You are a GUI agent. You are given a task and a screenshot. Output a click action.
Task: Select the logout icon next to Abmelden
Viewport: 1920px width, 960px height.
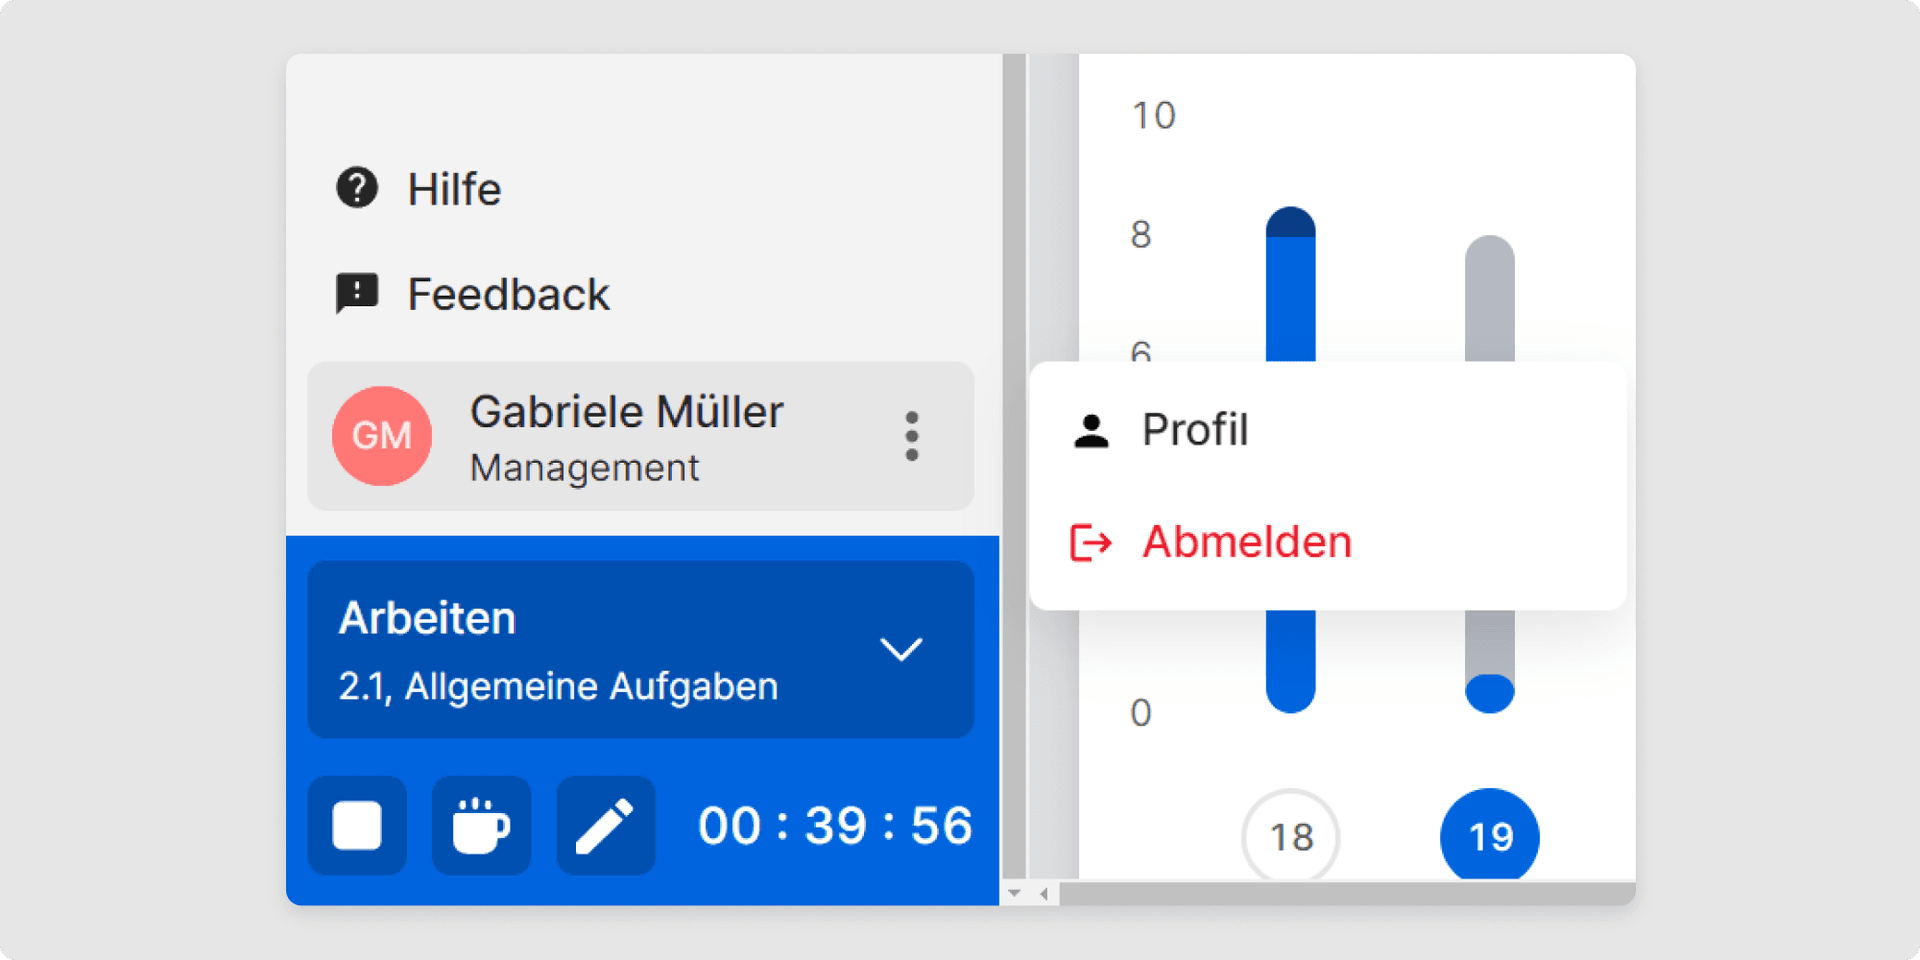click(x=1089, y=543)
